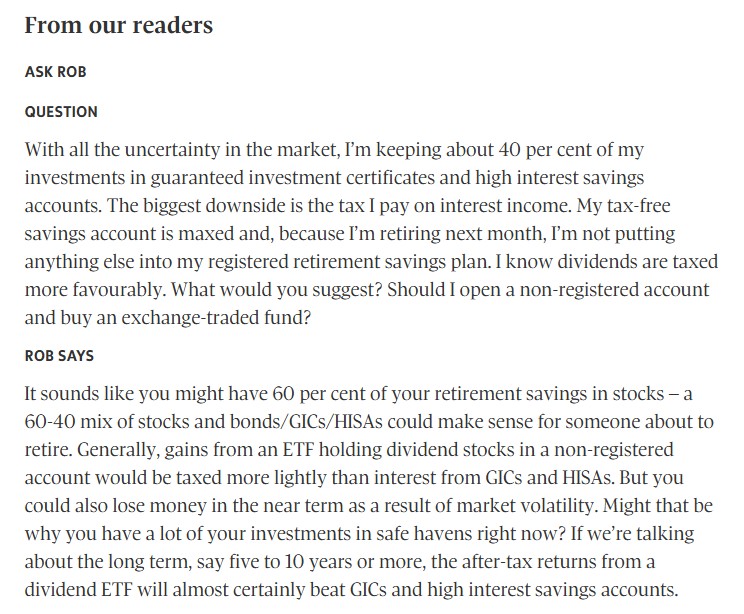Click the 'QUESTION' label
The height and width of the screenshot is (614, 744).
pyautogui.click(x=61, y=112)
